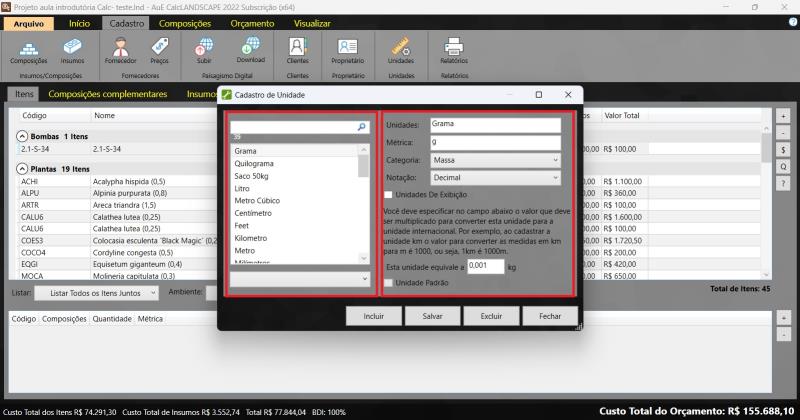800x420 pixels.
Task: Maximize the Cadastro de Unidade dialog
Action: point(538,94)
